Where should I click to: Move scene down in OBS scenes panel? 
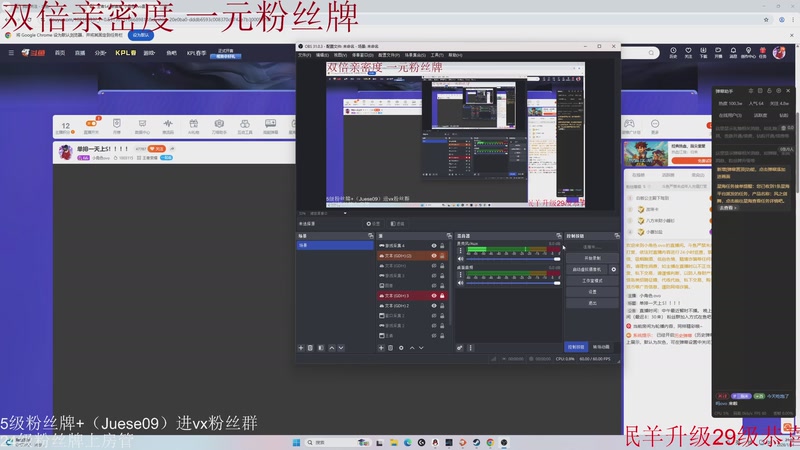341,348
